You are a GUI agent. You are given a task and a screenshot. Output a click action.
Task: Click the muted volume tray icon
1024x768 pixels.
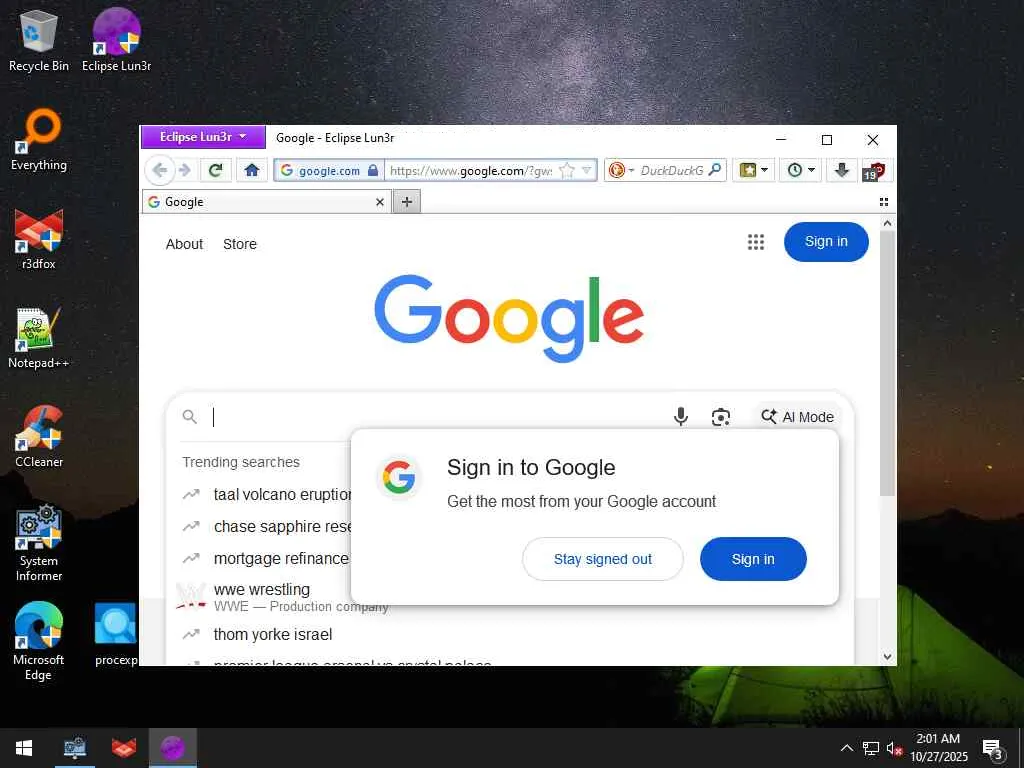point(894,748)
